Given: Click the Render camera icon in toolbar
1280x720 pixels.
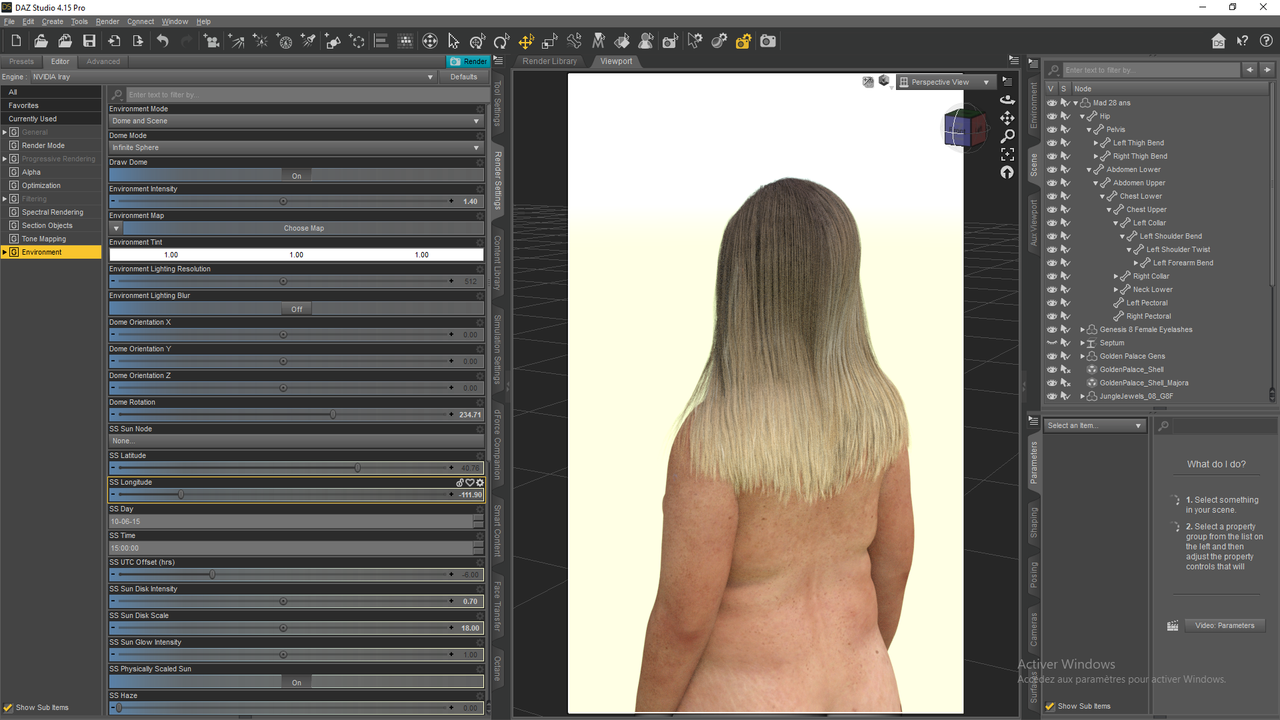Looking at the screenshot, I should point(767,41).
